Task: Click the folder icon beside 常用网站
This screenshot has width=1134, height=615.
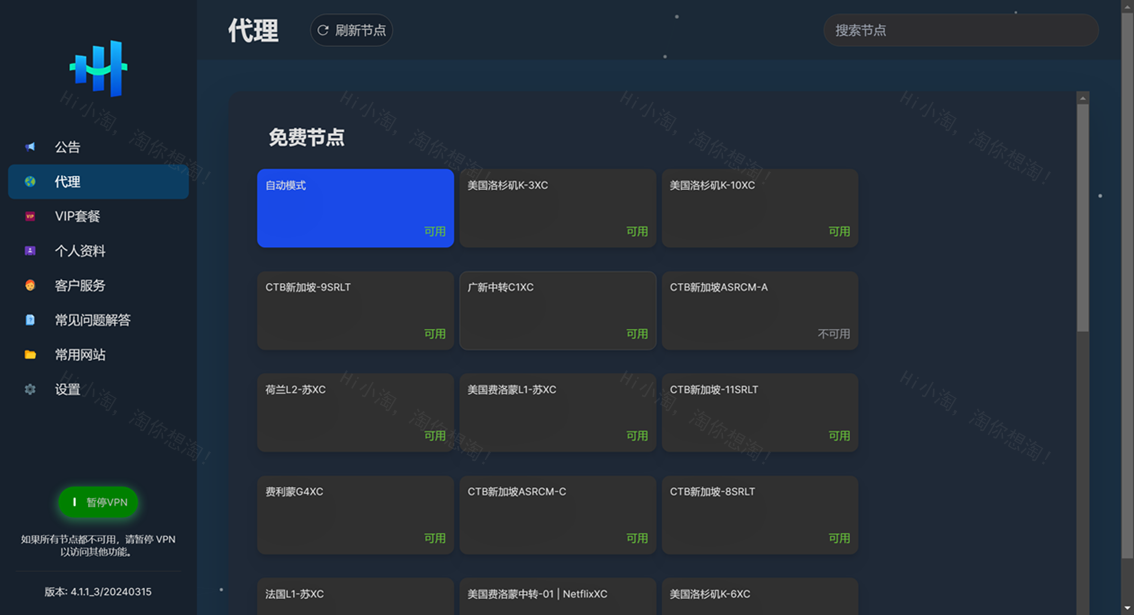Action: 30,355
